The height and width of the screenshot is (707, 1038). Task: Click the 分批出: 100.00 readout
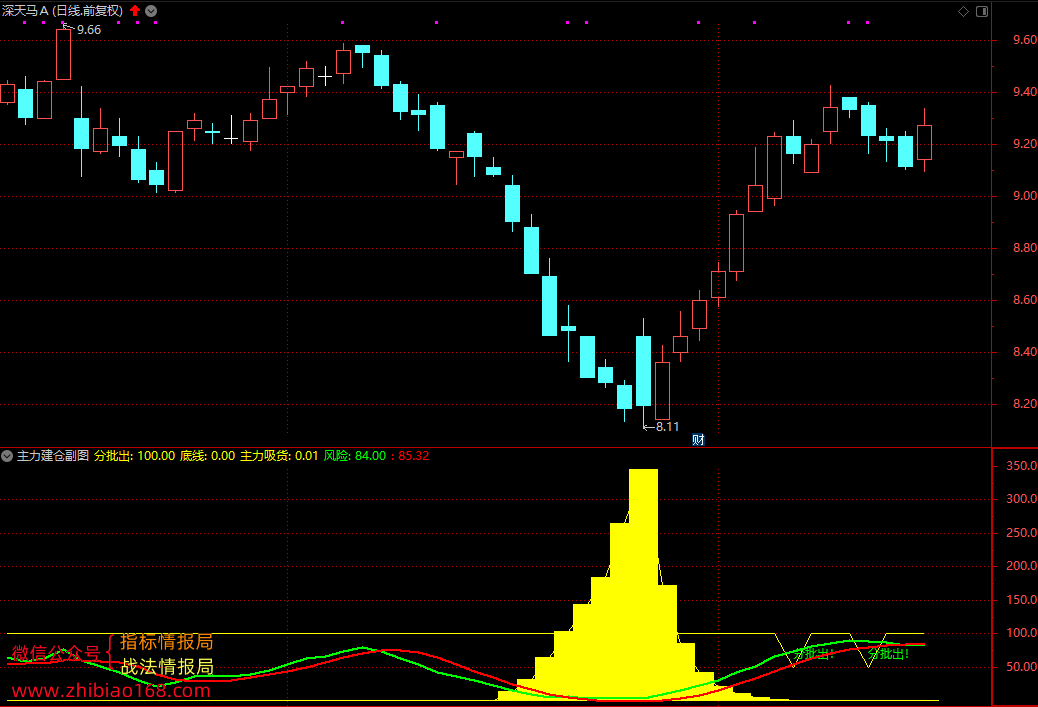point(134,455)
